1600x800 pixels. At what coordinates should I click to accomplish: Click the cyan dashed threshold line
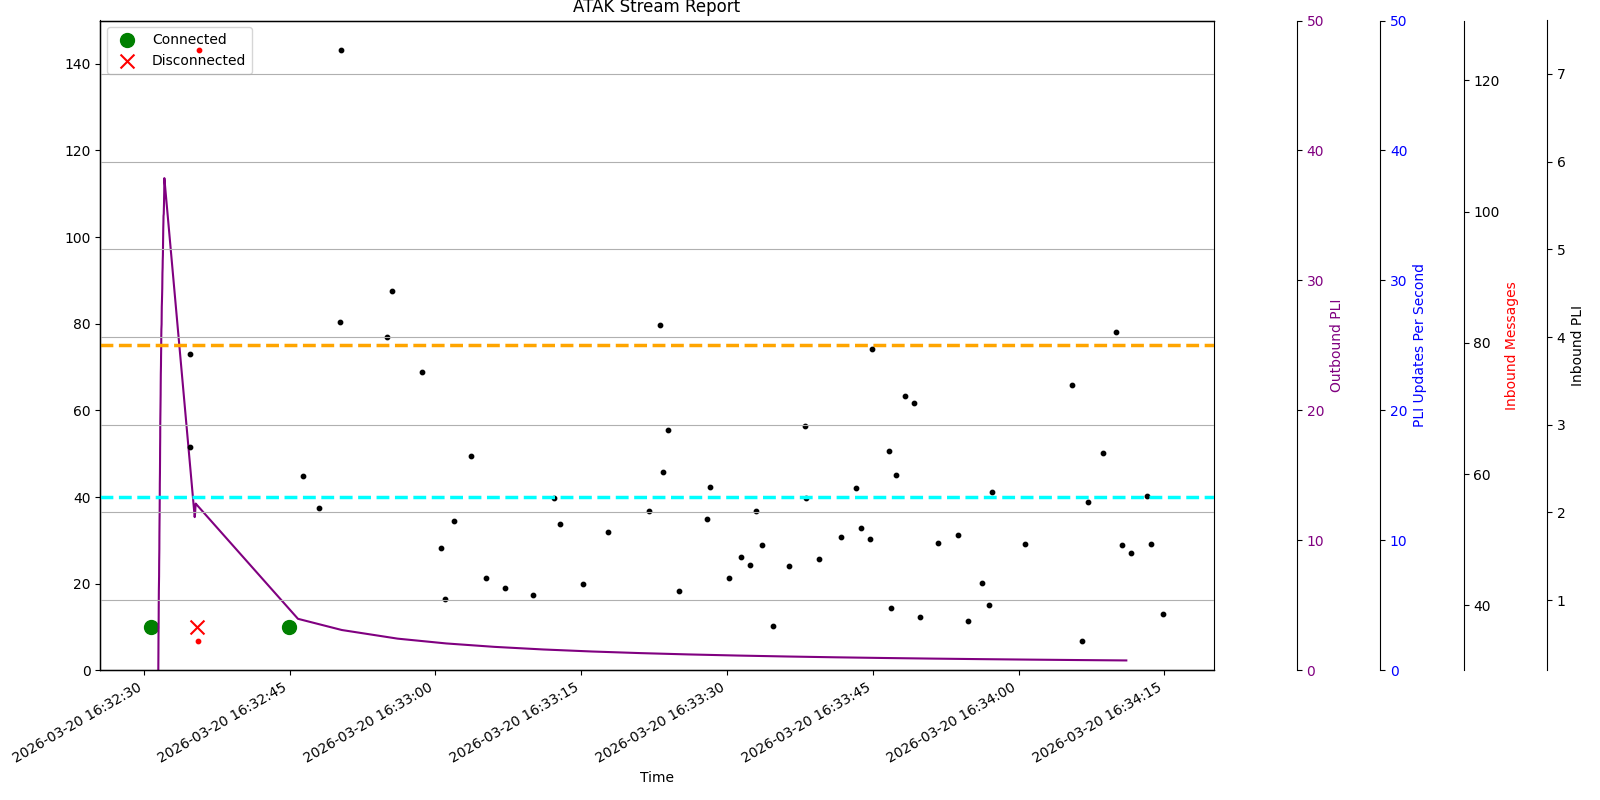click(700, 497)
